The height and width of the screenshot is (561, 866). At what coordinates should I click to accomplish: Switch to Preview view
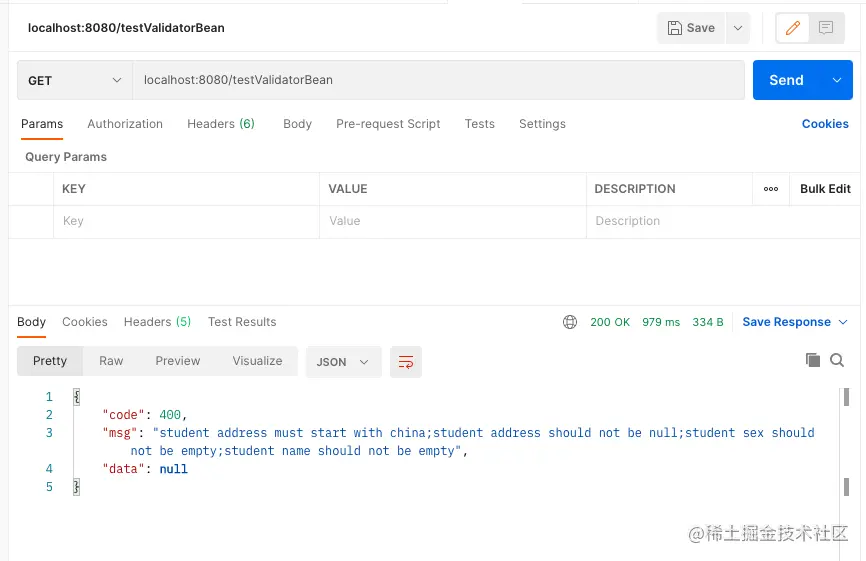pos(178,361)
